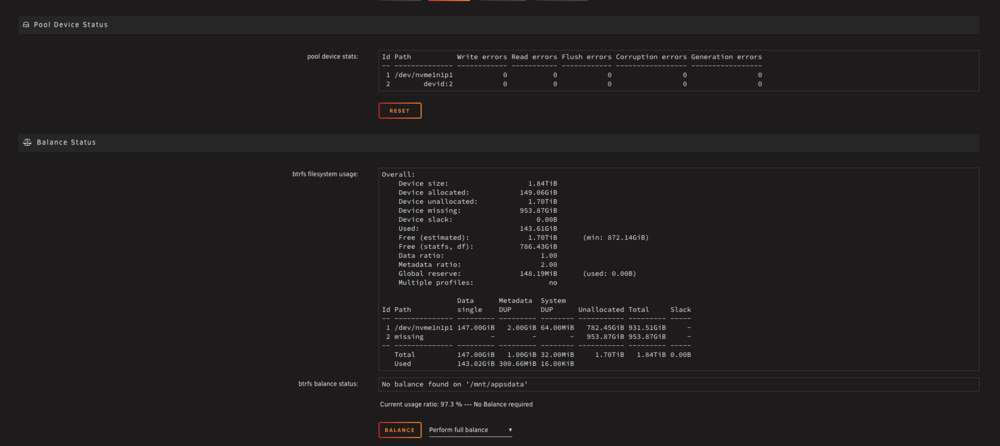The image size is (1000, 446).
Task: Click the 'Used' row at bottom of usage table
Action: [484, 364]
